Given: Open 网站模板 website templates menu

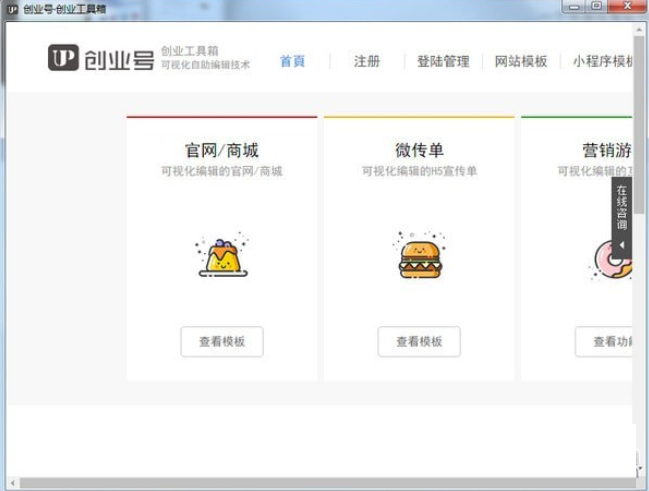Looking at the screenshot, I should (x=521, y=61).
